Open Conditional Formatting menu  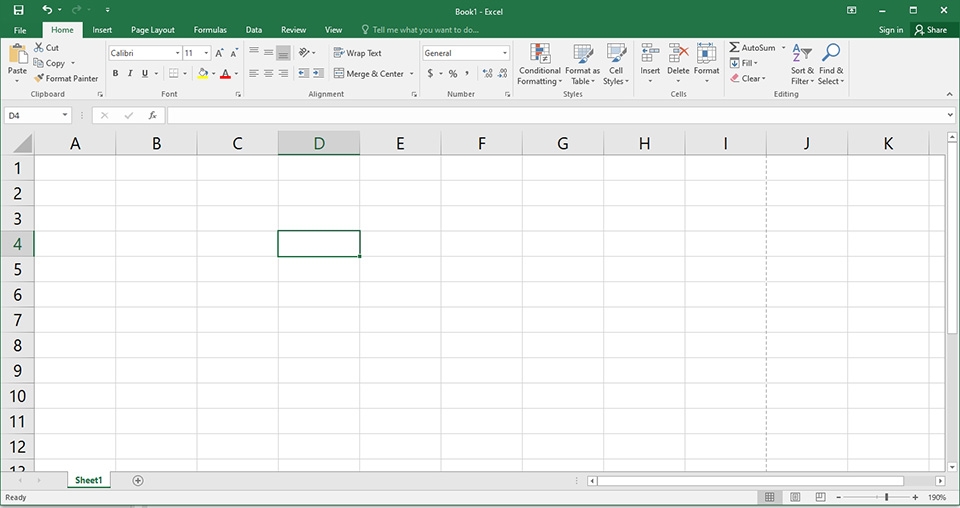click(x=539, y=64)
